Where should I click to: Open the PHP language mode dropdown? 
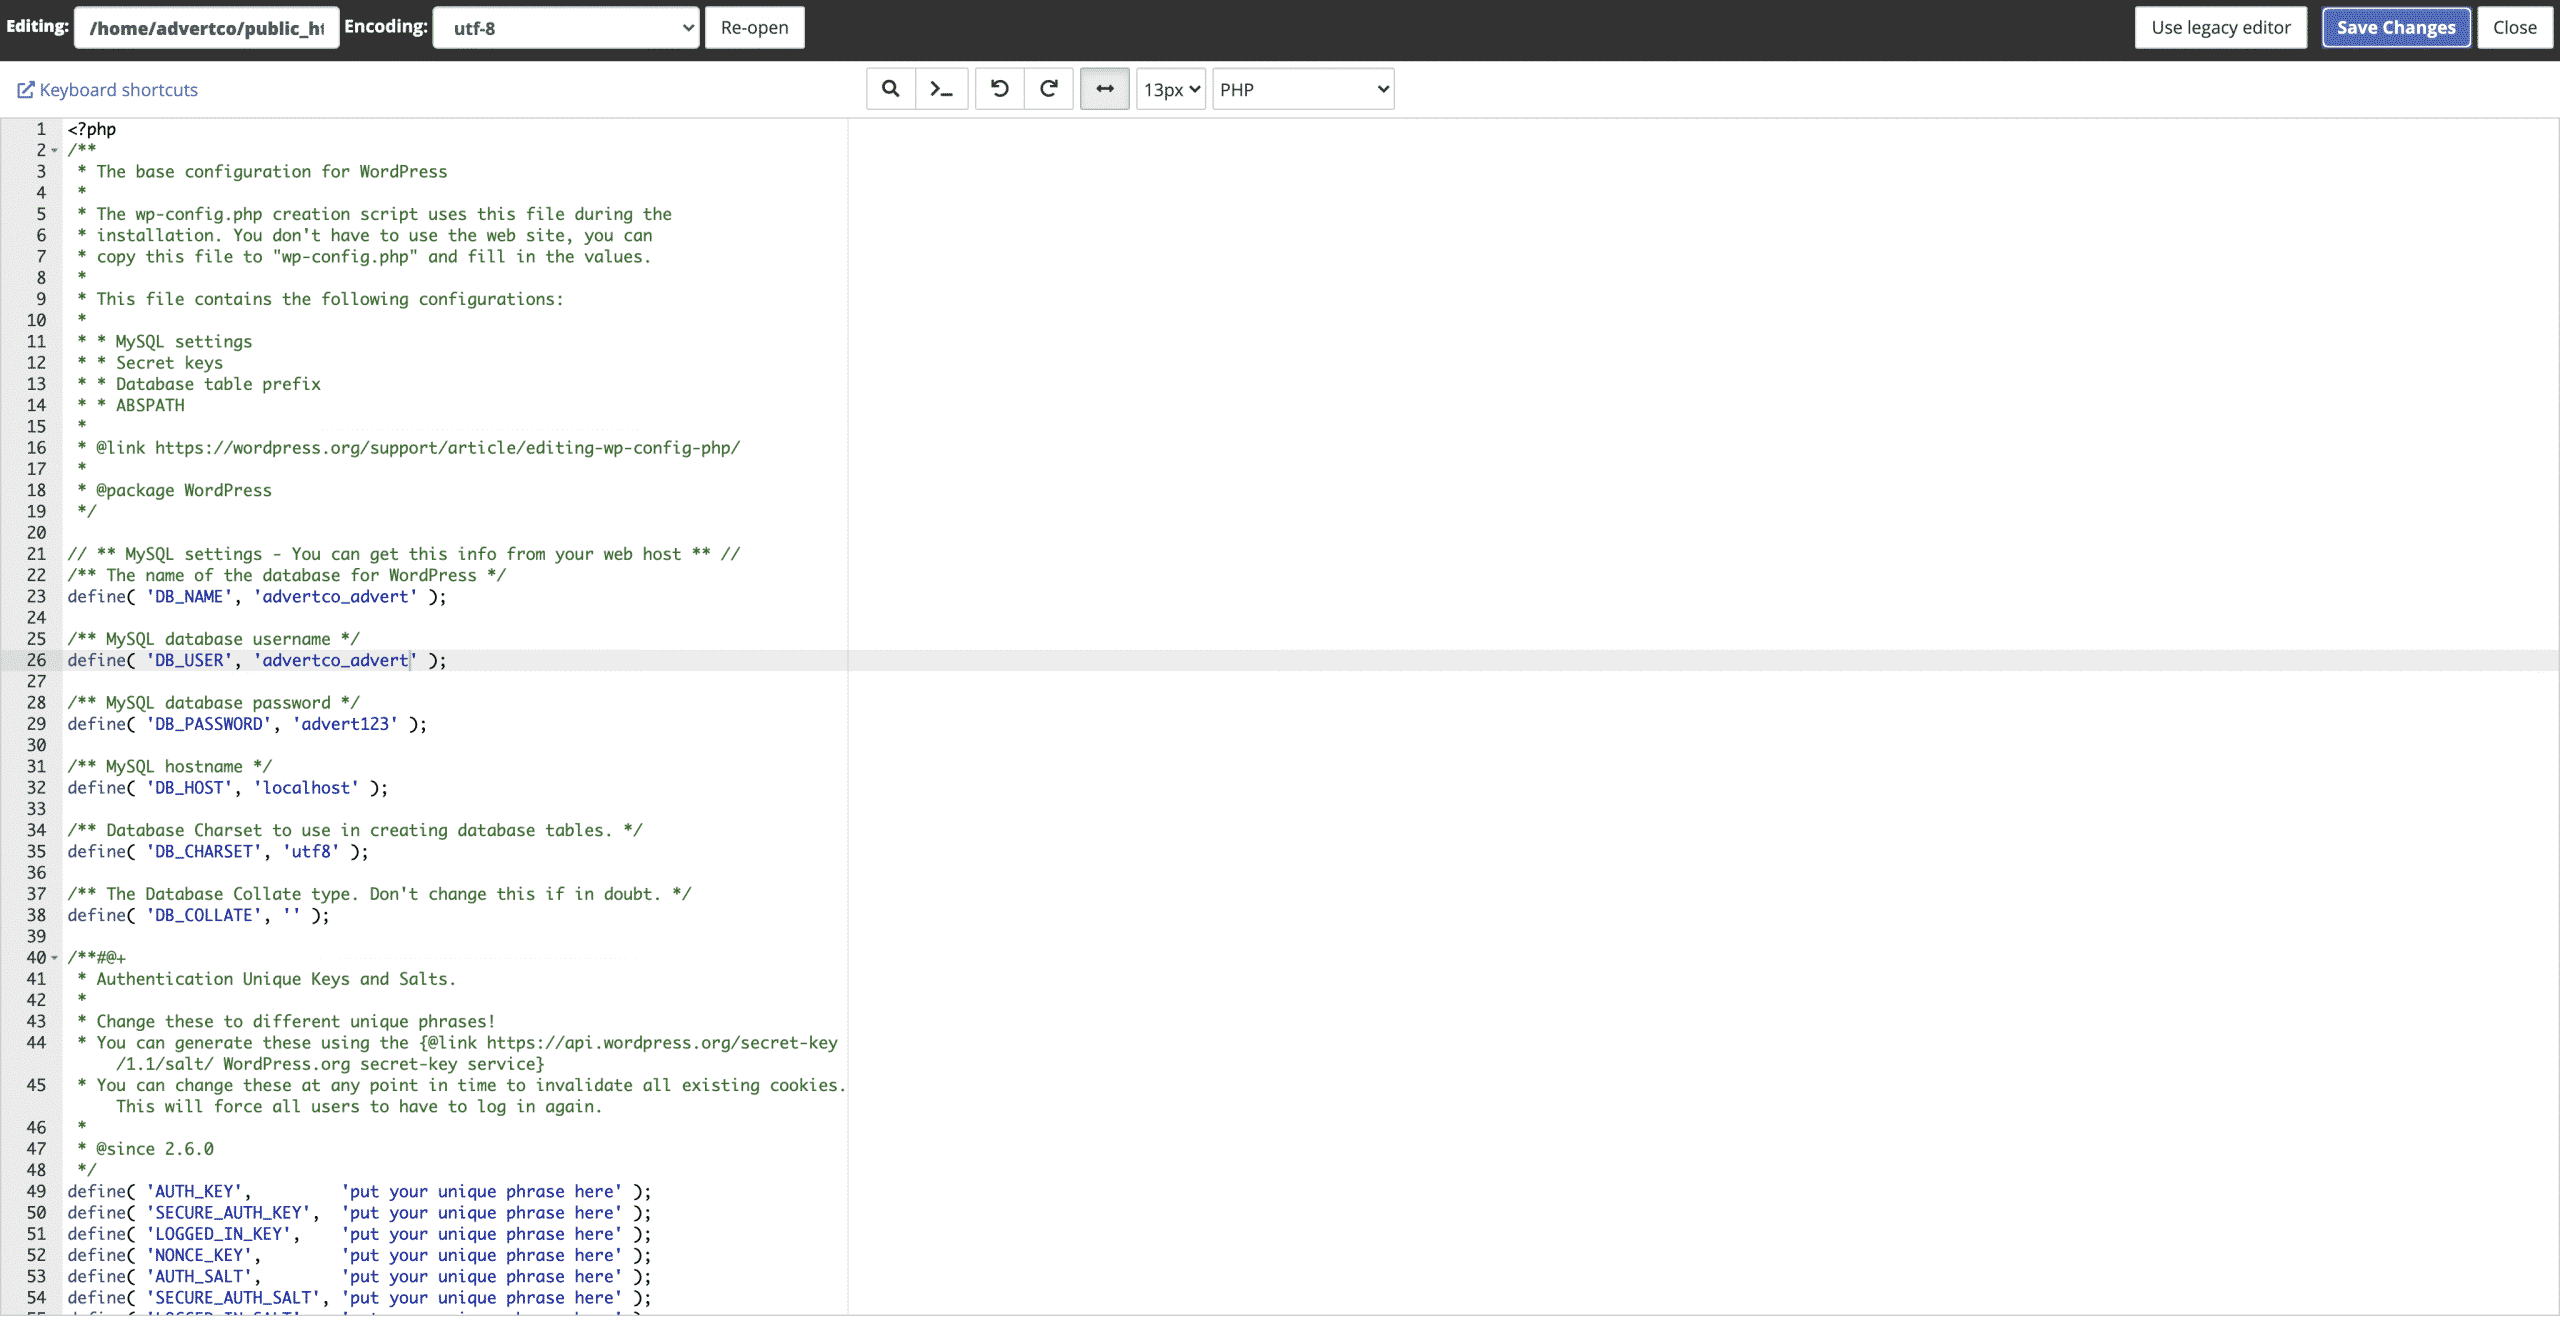[1303, 89]
